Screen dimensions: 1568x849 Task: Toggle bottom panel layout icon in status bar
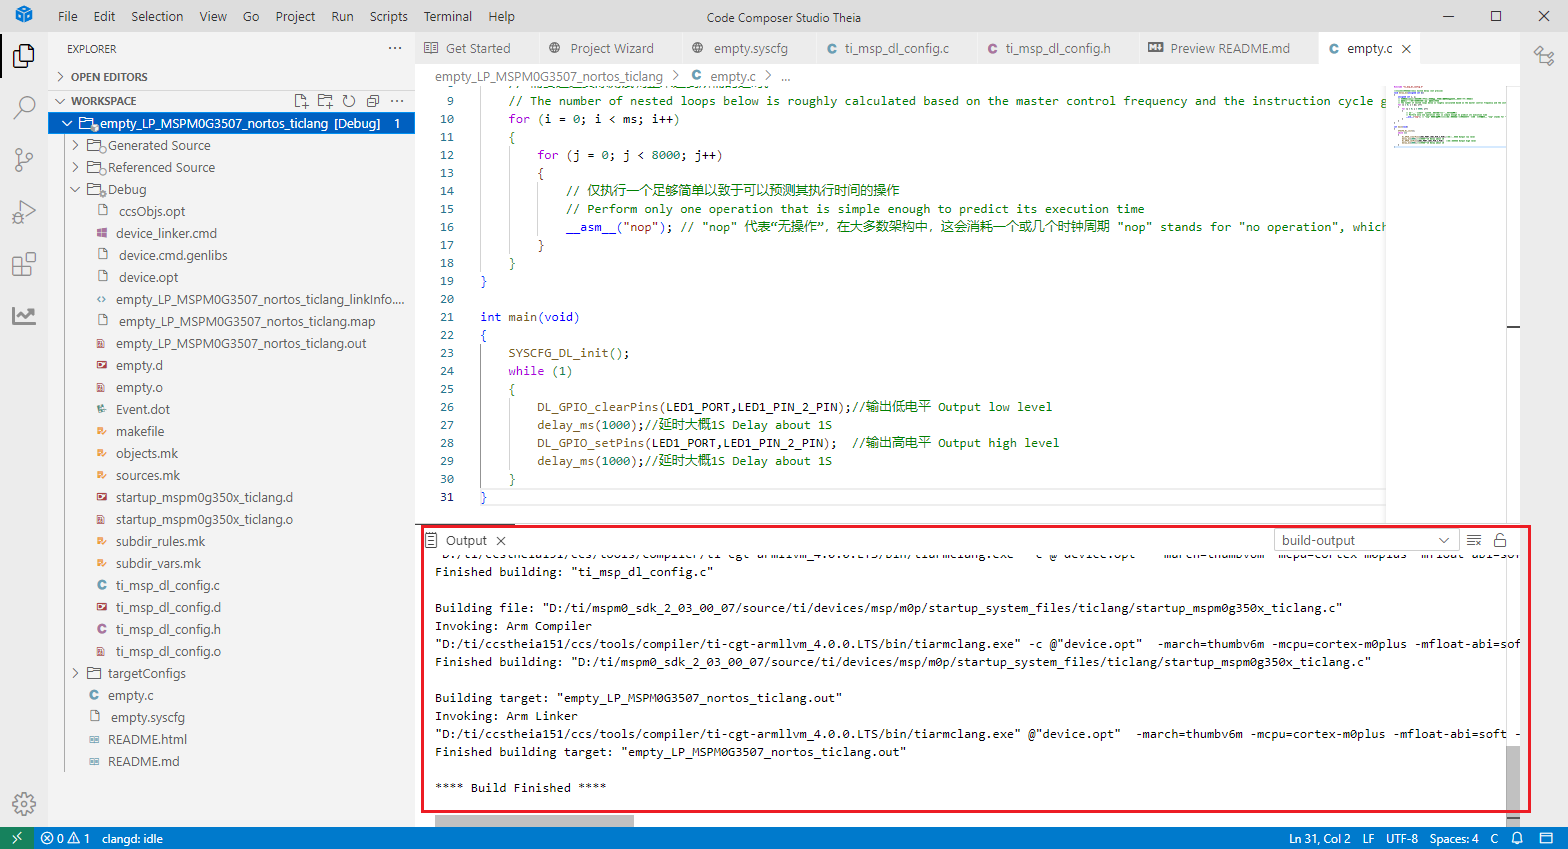point(1546,838)
